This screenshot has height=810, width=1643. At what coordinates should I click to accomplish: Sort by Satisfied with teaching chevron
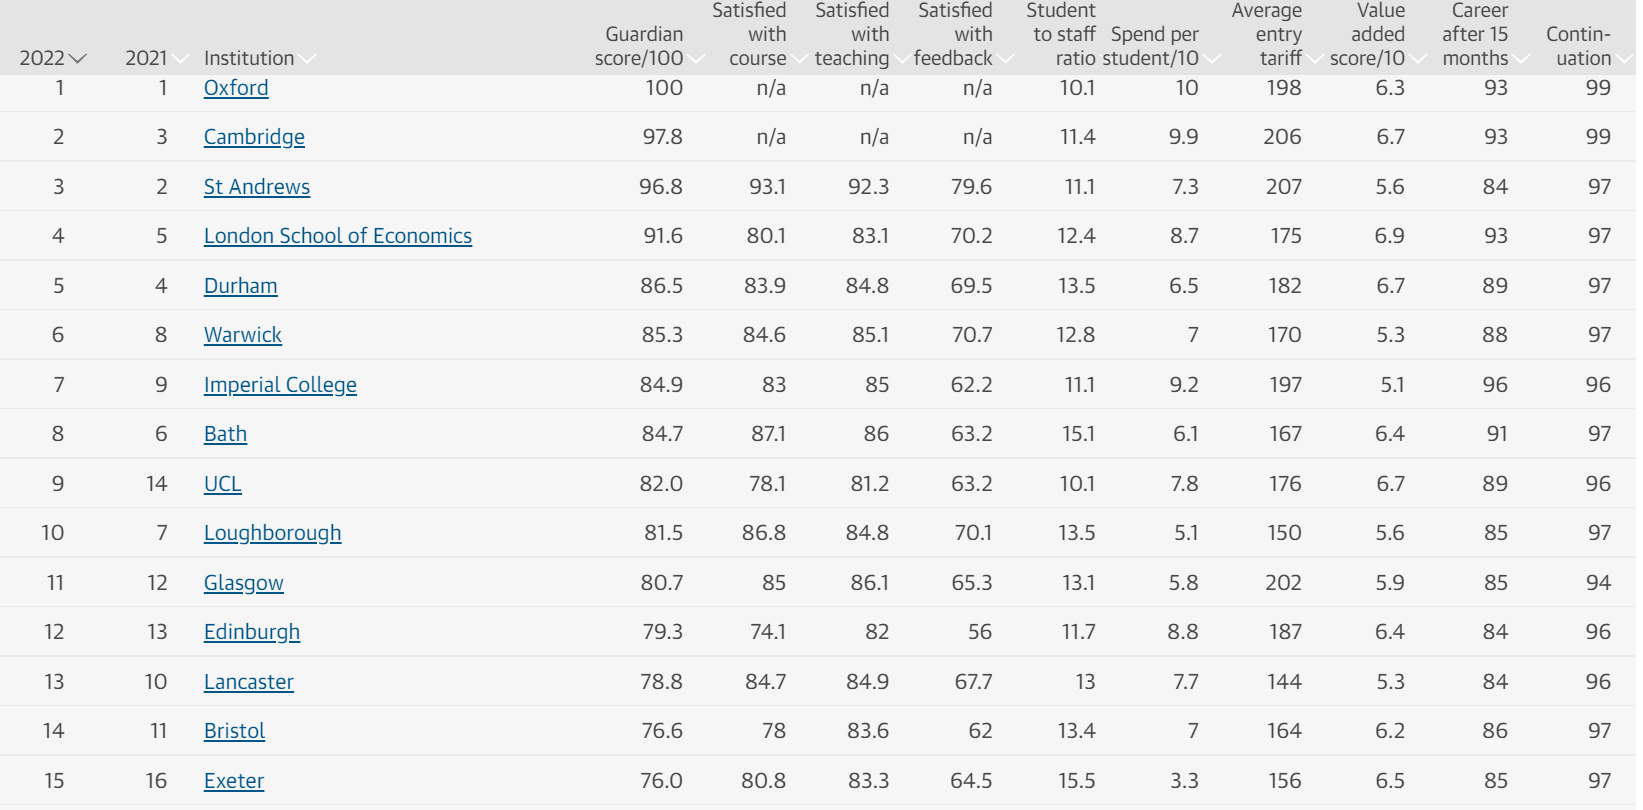[x=902, y=59]
